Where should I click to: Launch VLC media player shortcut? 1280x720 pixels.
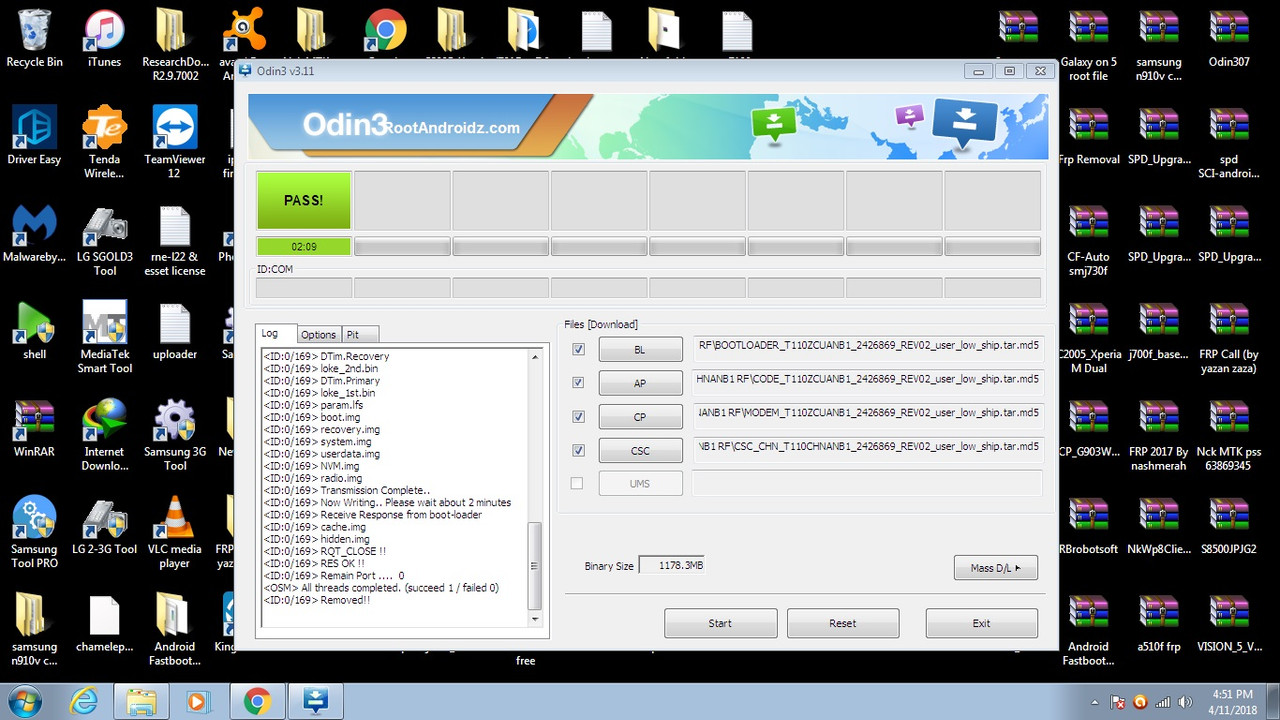pos(174,532)
